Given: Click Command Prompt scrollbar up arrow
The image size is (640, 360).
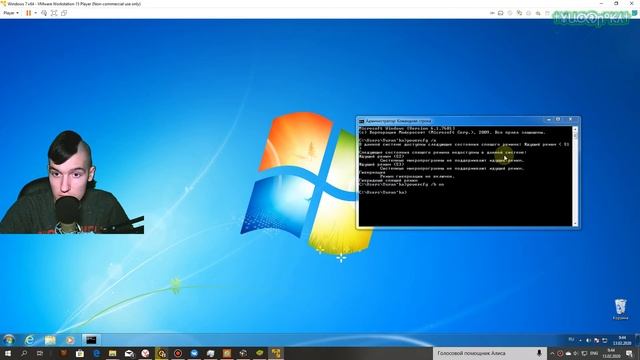Looking at the screenshot, I should (x=575, y=129).
